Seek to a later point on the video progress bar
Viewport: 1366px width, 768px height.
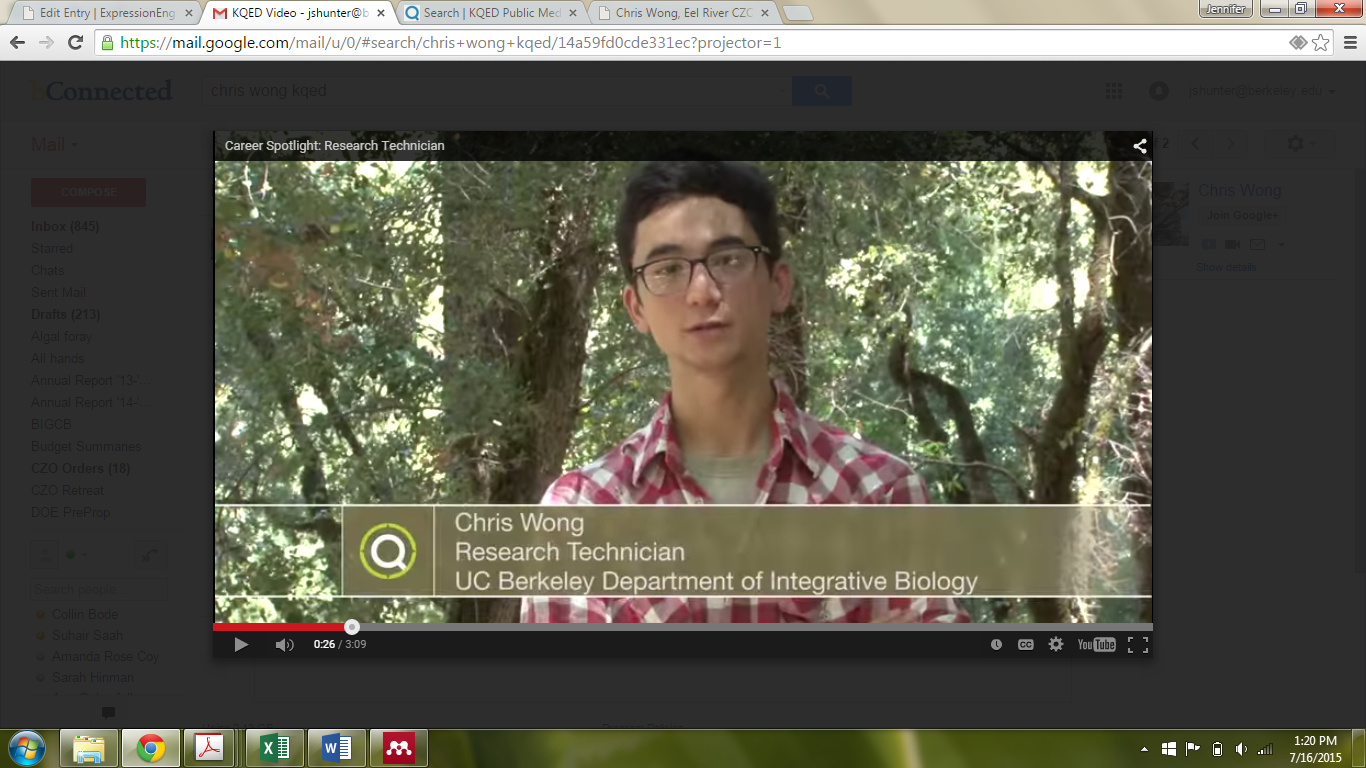click(x=752, y=627)
